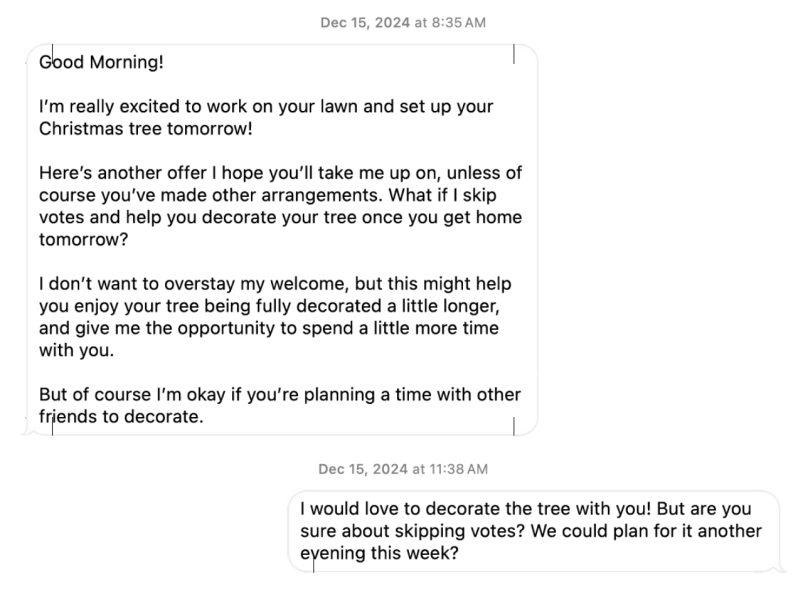Select the reply bubble about decorating the tree
Viewport: 803px width, 597px height.
coord(534,531)
